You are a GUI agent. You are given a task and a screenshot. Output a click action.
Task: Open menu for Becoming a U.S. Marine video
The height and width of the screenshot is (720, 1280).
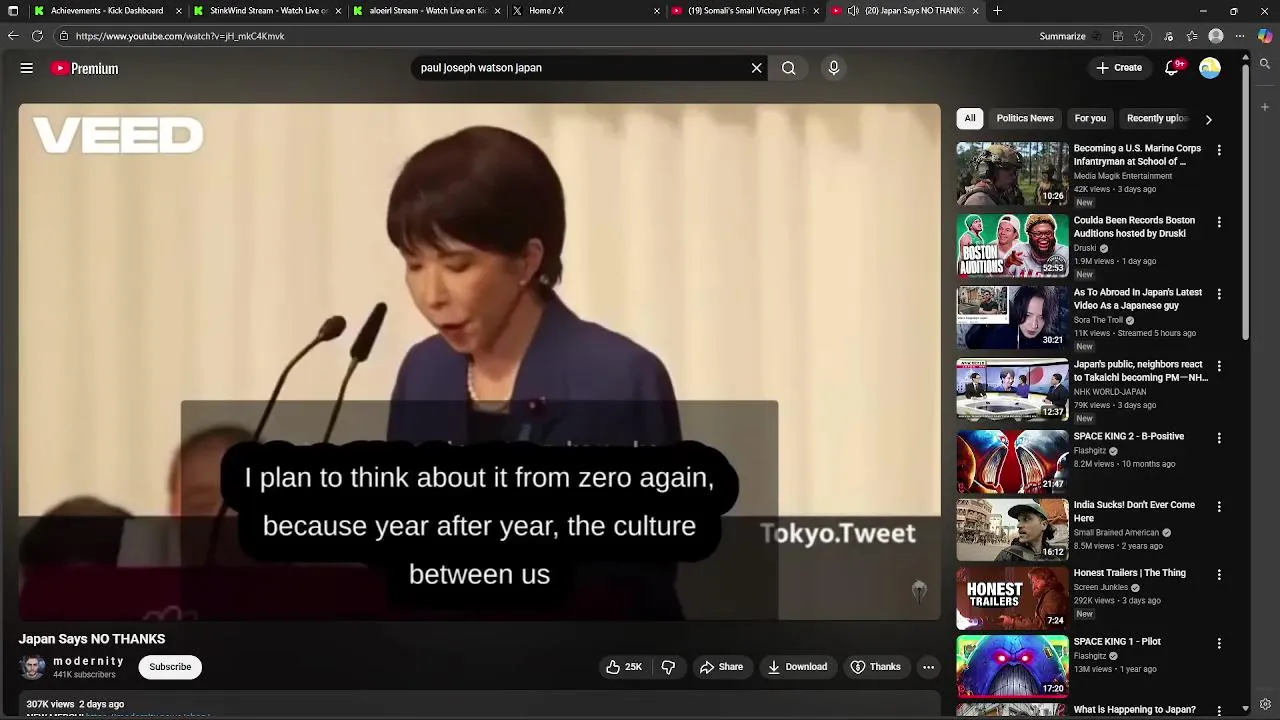[1219, 150]
